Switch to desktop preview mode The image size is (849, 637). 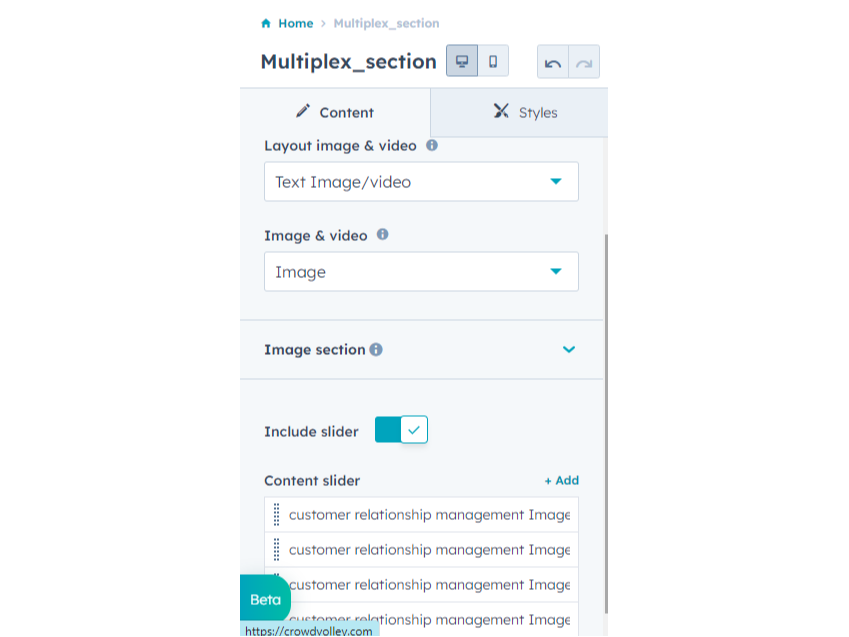click(x=462, y=61)
